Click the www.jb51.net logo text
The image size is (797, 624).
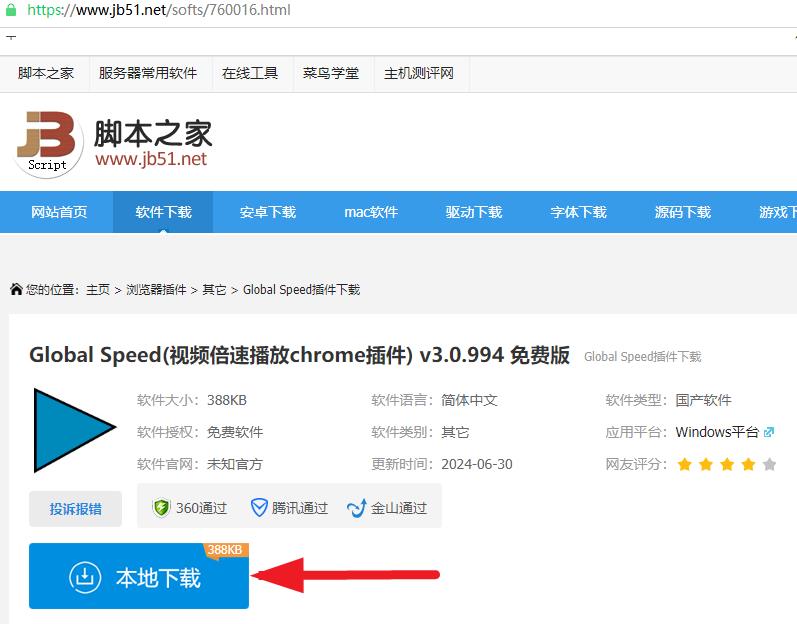coord(151,159)
